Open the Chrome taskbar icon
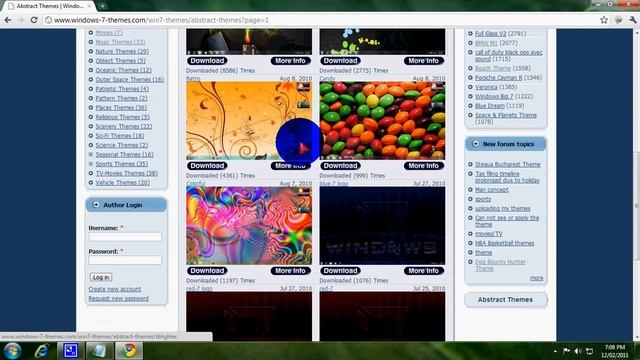This screenshot has width=640, height=360. point(129,351)
